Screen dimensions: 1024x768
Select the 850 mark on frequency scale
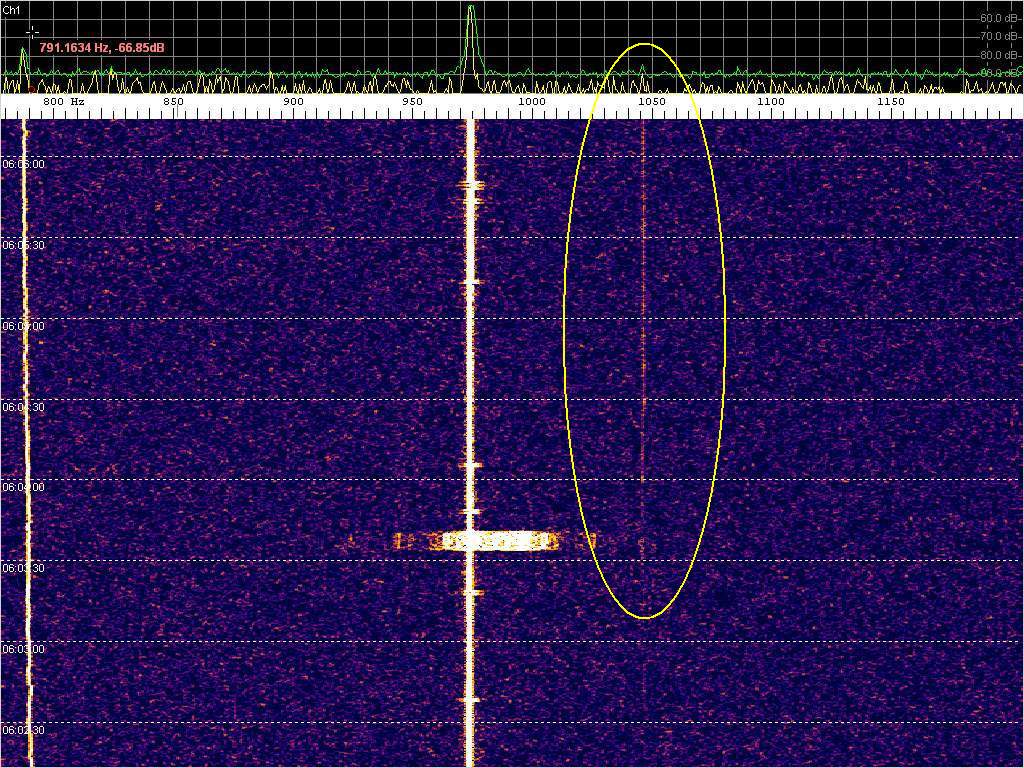click(x=173, y=102)
